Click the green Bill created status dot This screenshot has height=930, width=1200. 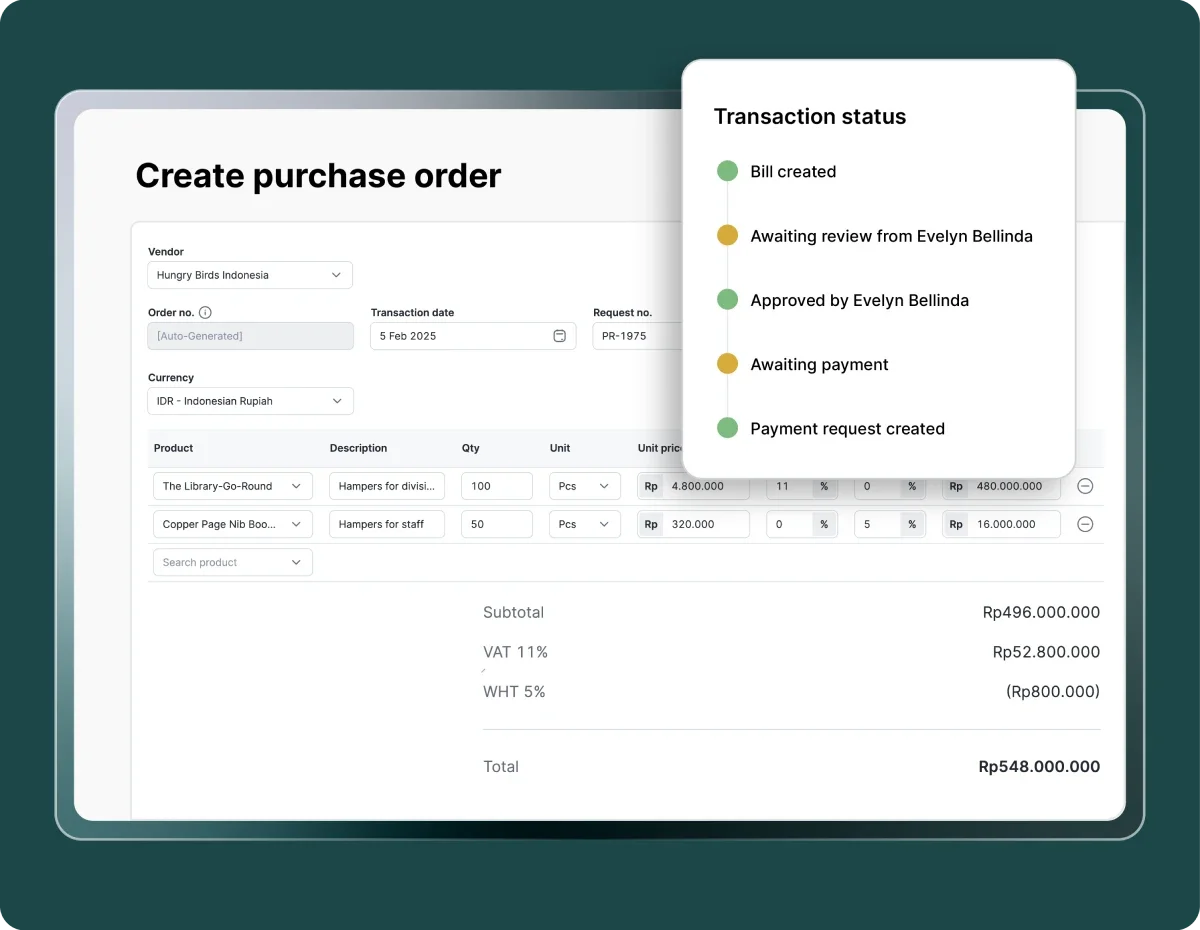(727, 171)
